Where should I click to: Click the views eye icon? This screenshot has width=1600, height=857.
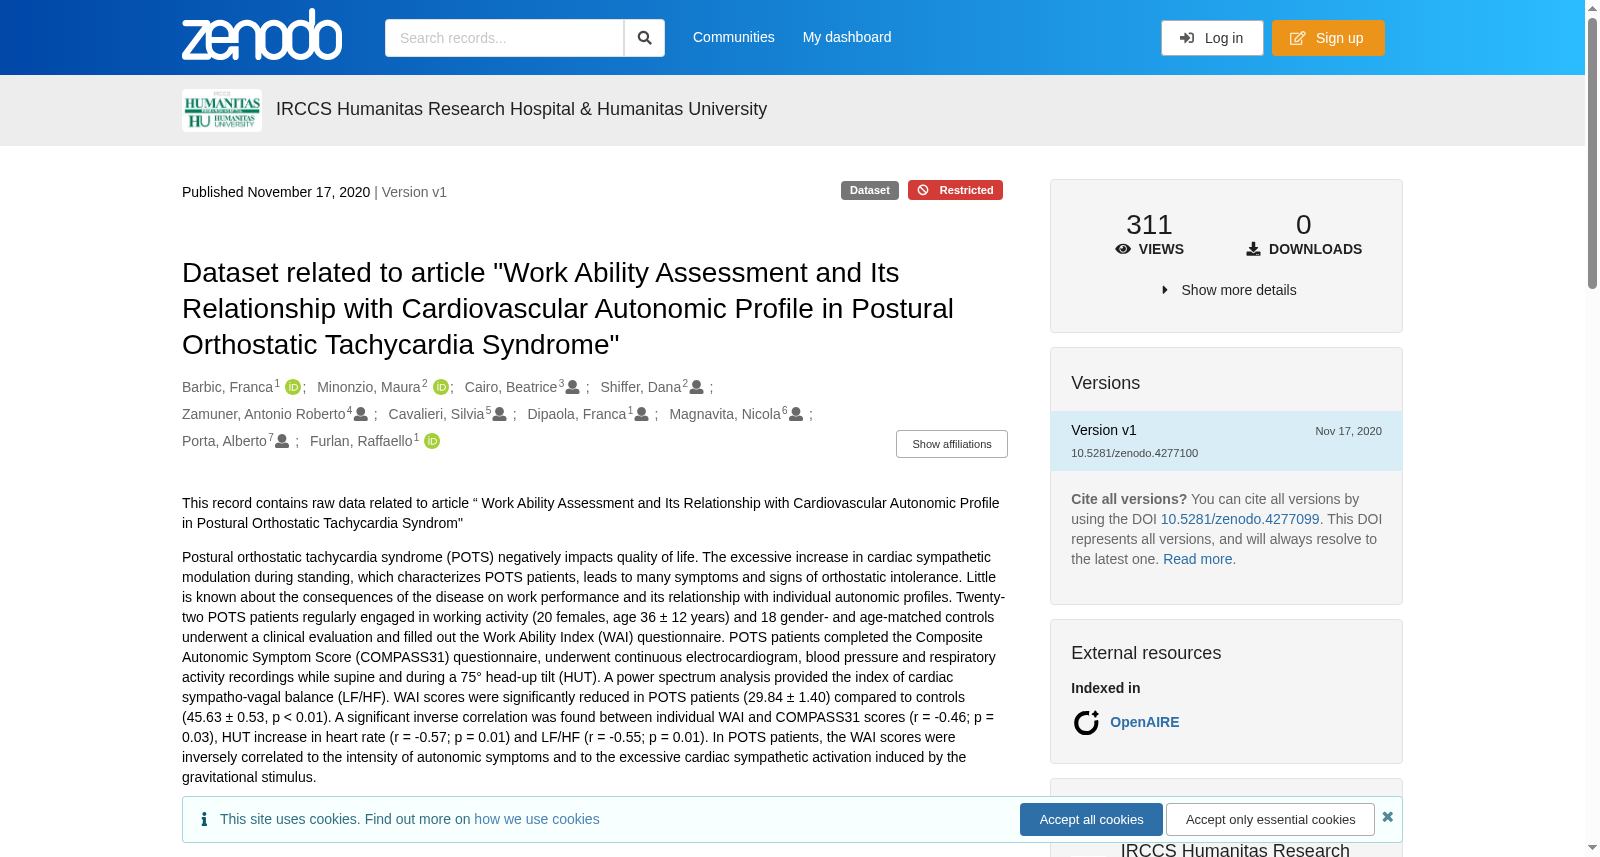coord(1123,249)
